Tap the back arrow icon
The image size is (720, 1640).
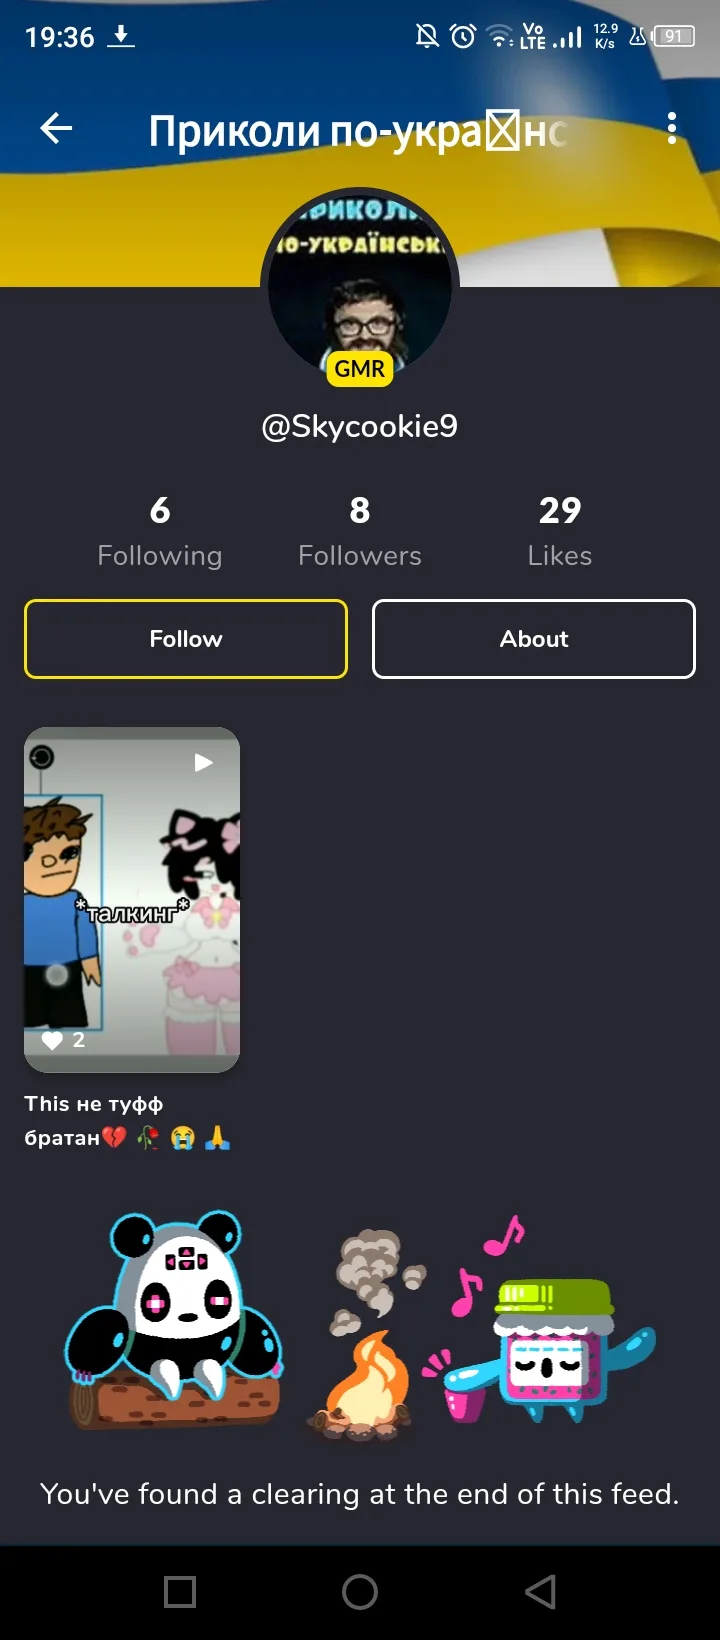56,128
